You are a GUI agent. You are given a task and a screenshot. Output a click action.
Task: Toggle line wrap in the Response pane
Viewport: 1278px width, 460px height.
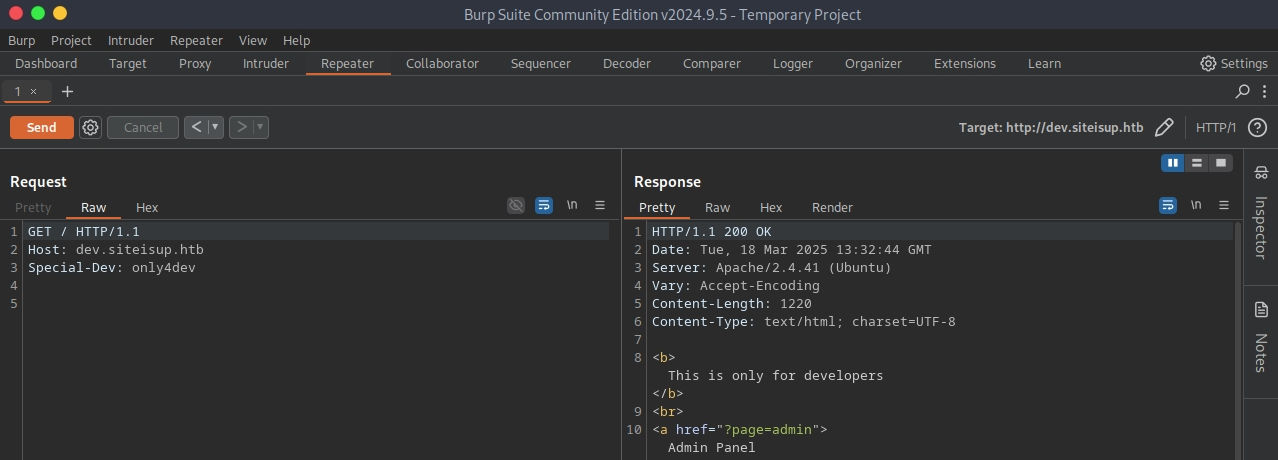(1168, 205)
